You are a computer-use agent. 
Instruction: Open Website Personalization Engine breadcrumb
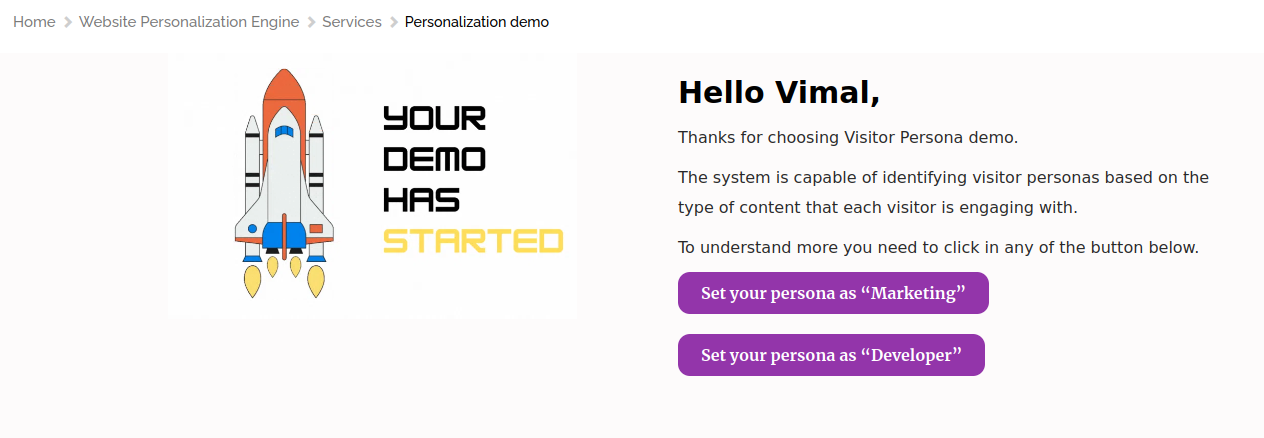tap(189, 22)
